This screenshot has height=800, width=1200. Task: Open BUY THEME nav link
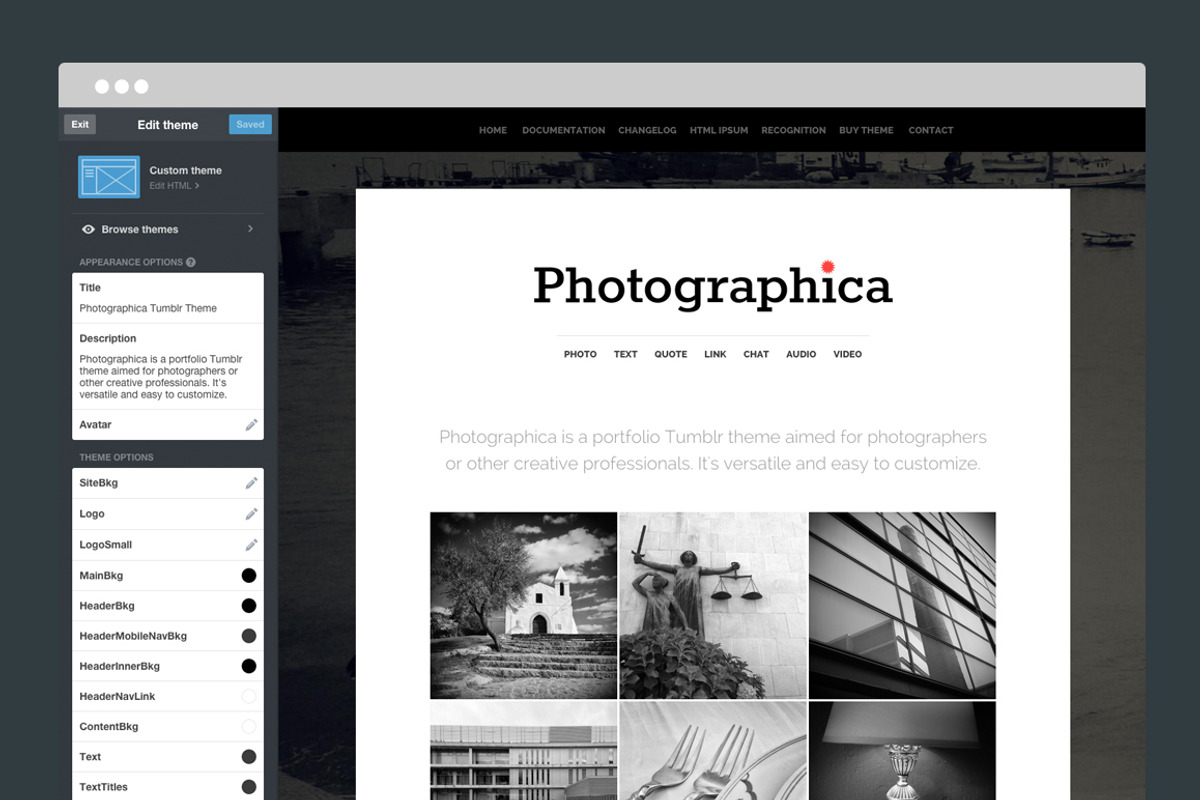[x=866, y=130]
